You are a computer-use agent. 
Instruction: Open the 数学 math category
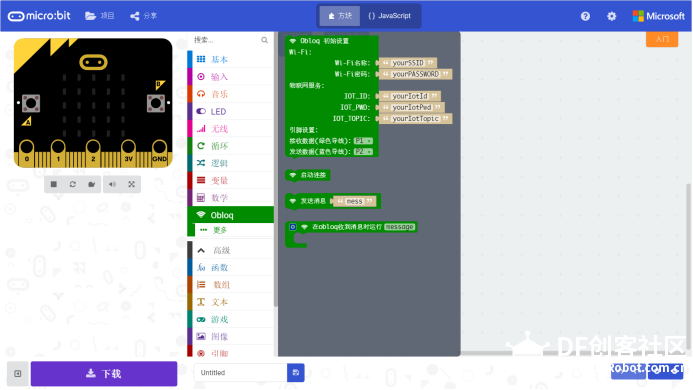(231, 198)
